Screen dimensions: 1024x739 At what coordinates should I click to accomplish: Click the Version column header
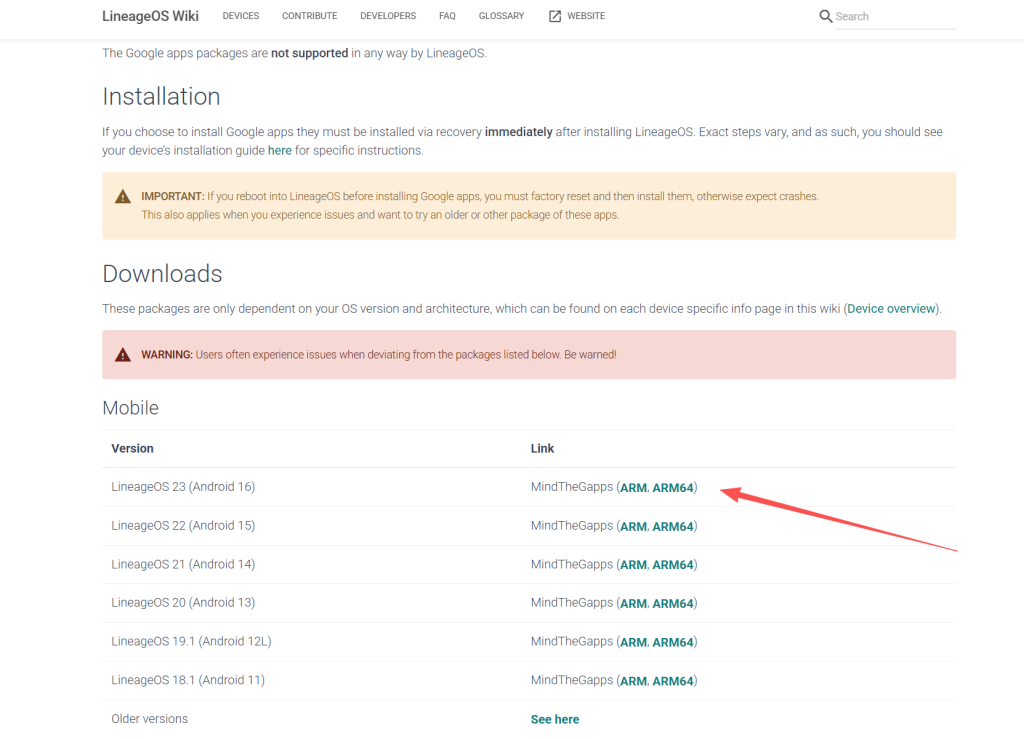(133, 448)
